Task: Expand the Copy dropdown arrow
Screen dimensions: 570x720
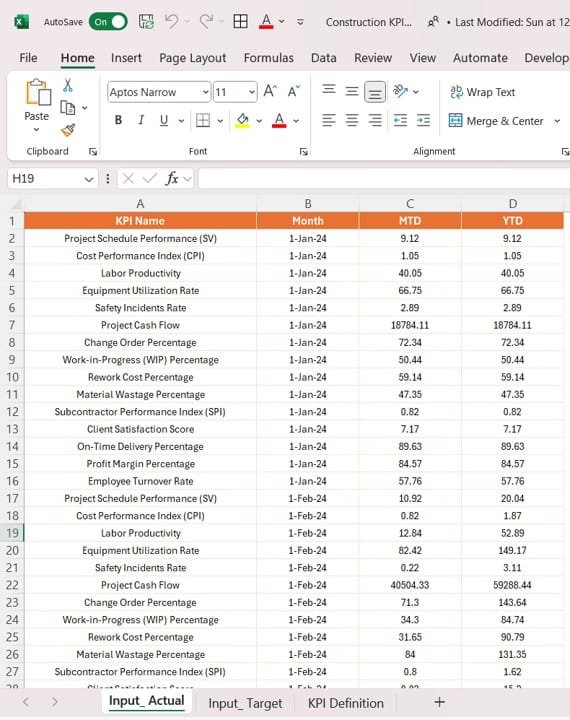Action: coord(85,108)
